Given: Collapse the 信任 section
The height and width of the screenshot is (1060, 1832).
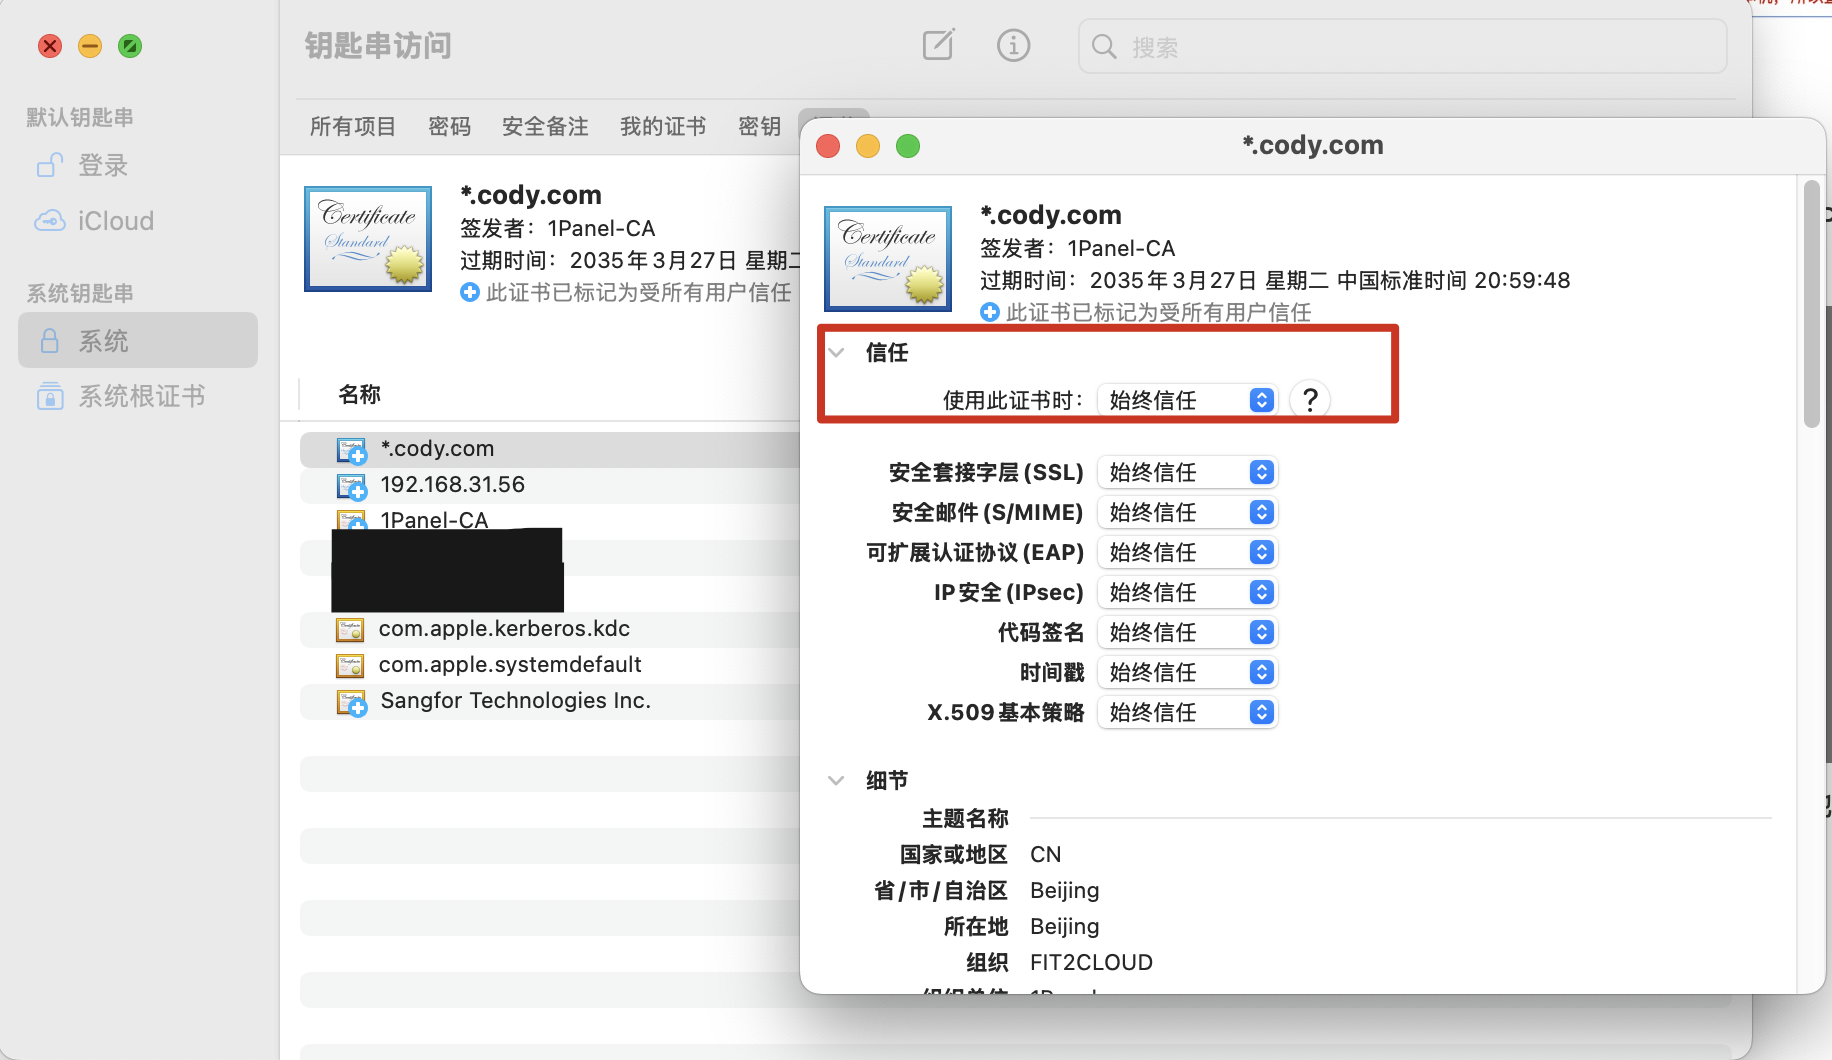Looking at the screenshot, I should pos(837,352).
